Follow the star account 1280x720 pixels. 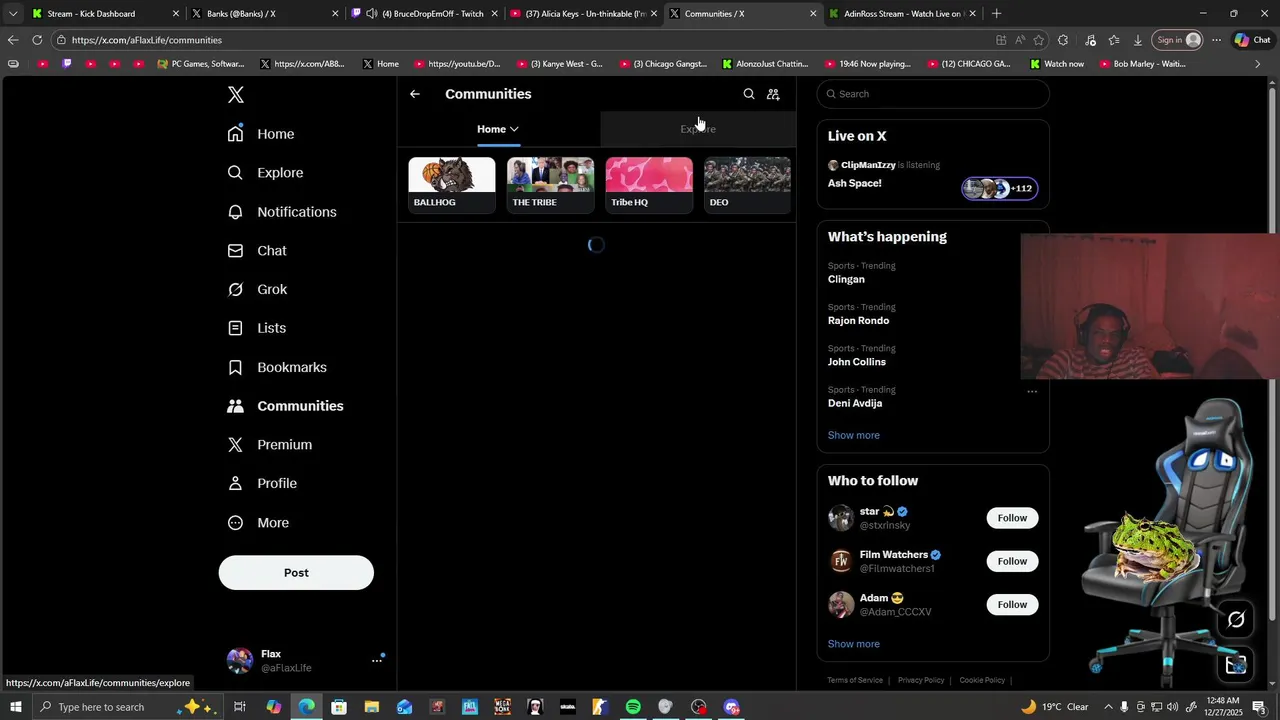pos(1012,518)
